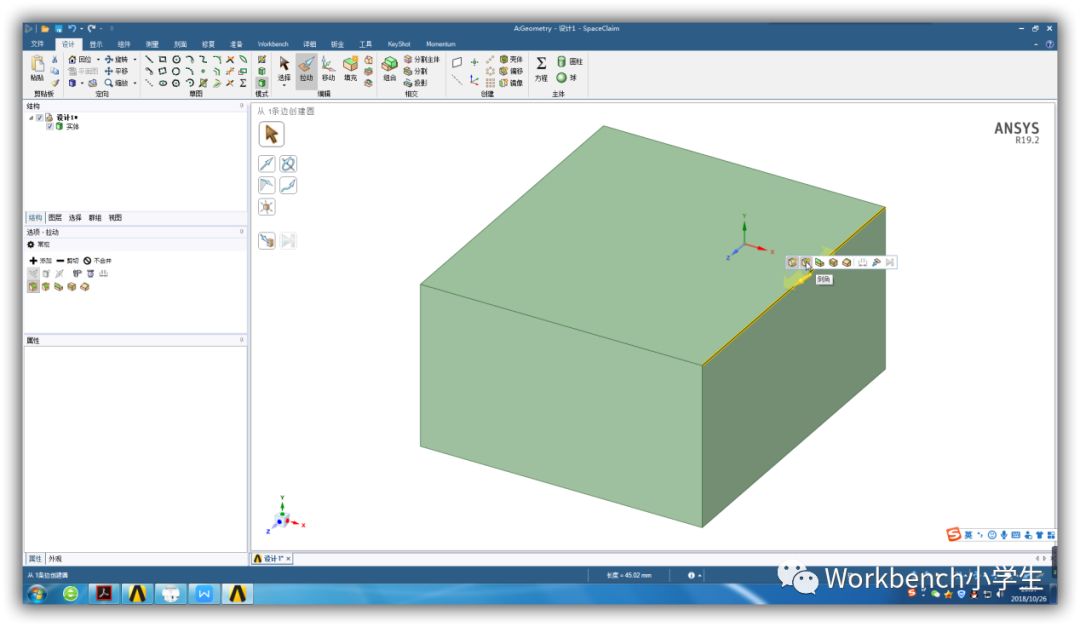Open the 视图 (Views) panel tab
The image size is (1080, 627).
click(115, 218)
